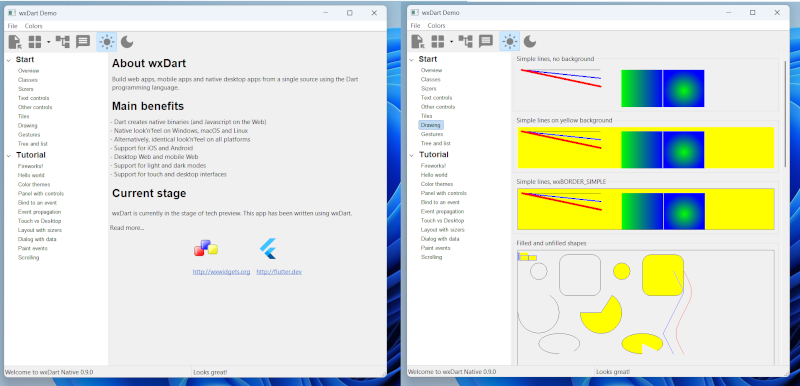Click the grid layout icon in right window
800x386 pixels.
pos(438,41)
